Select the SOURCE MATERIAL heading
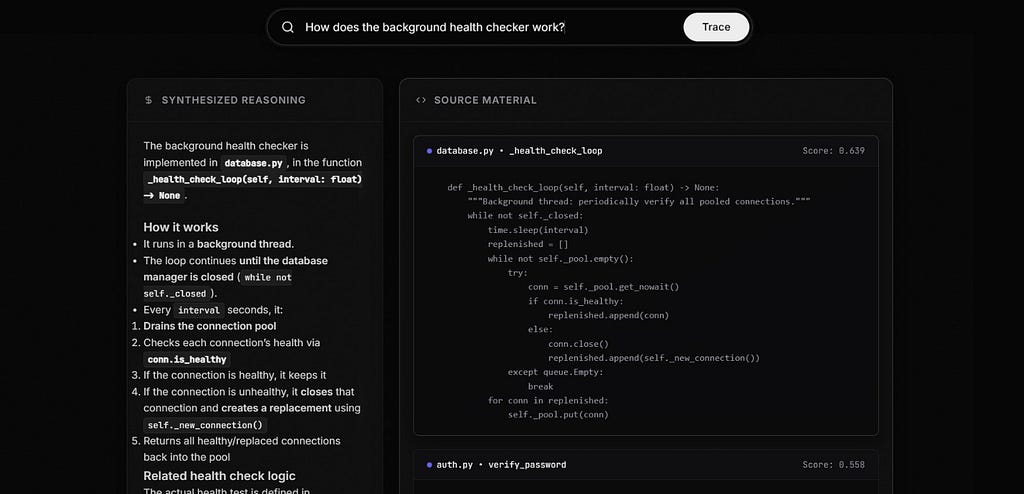 [485, 100]
